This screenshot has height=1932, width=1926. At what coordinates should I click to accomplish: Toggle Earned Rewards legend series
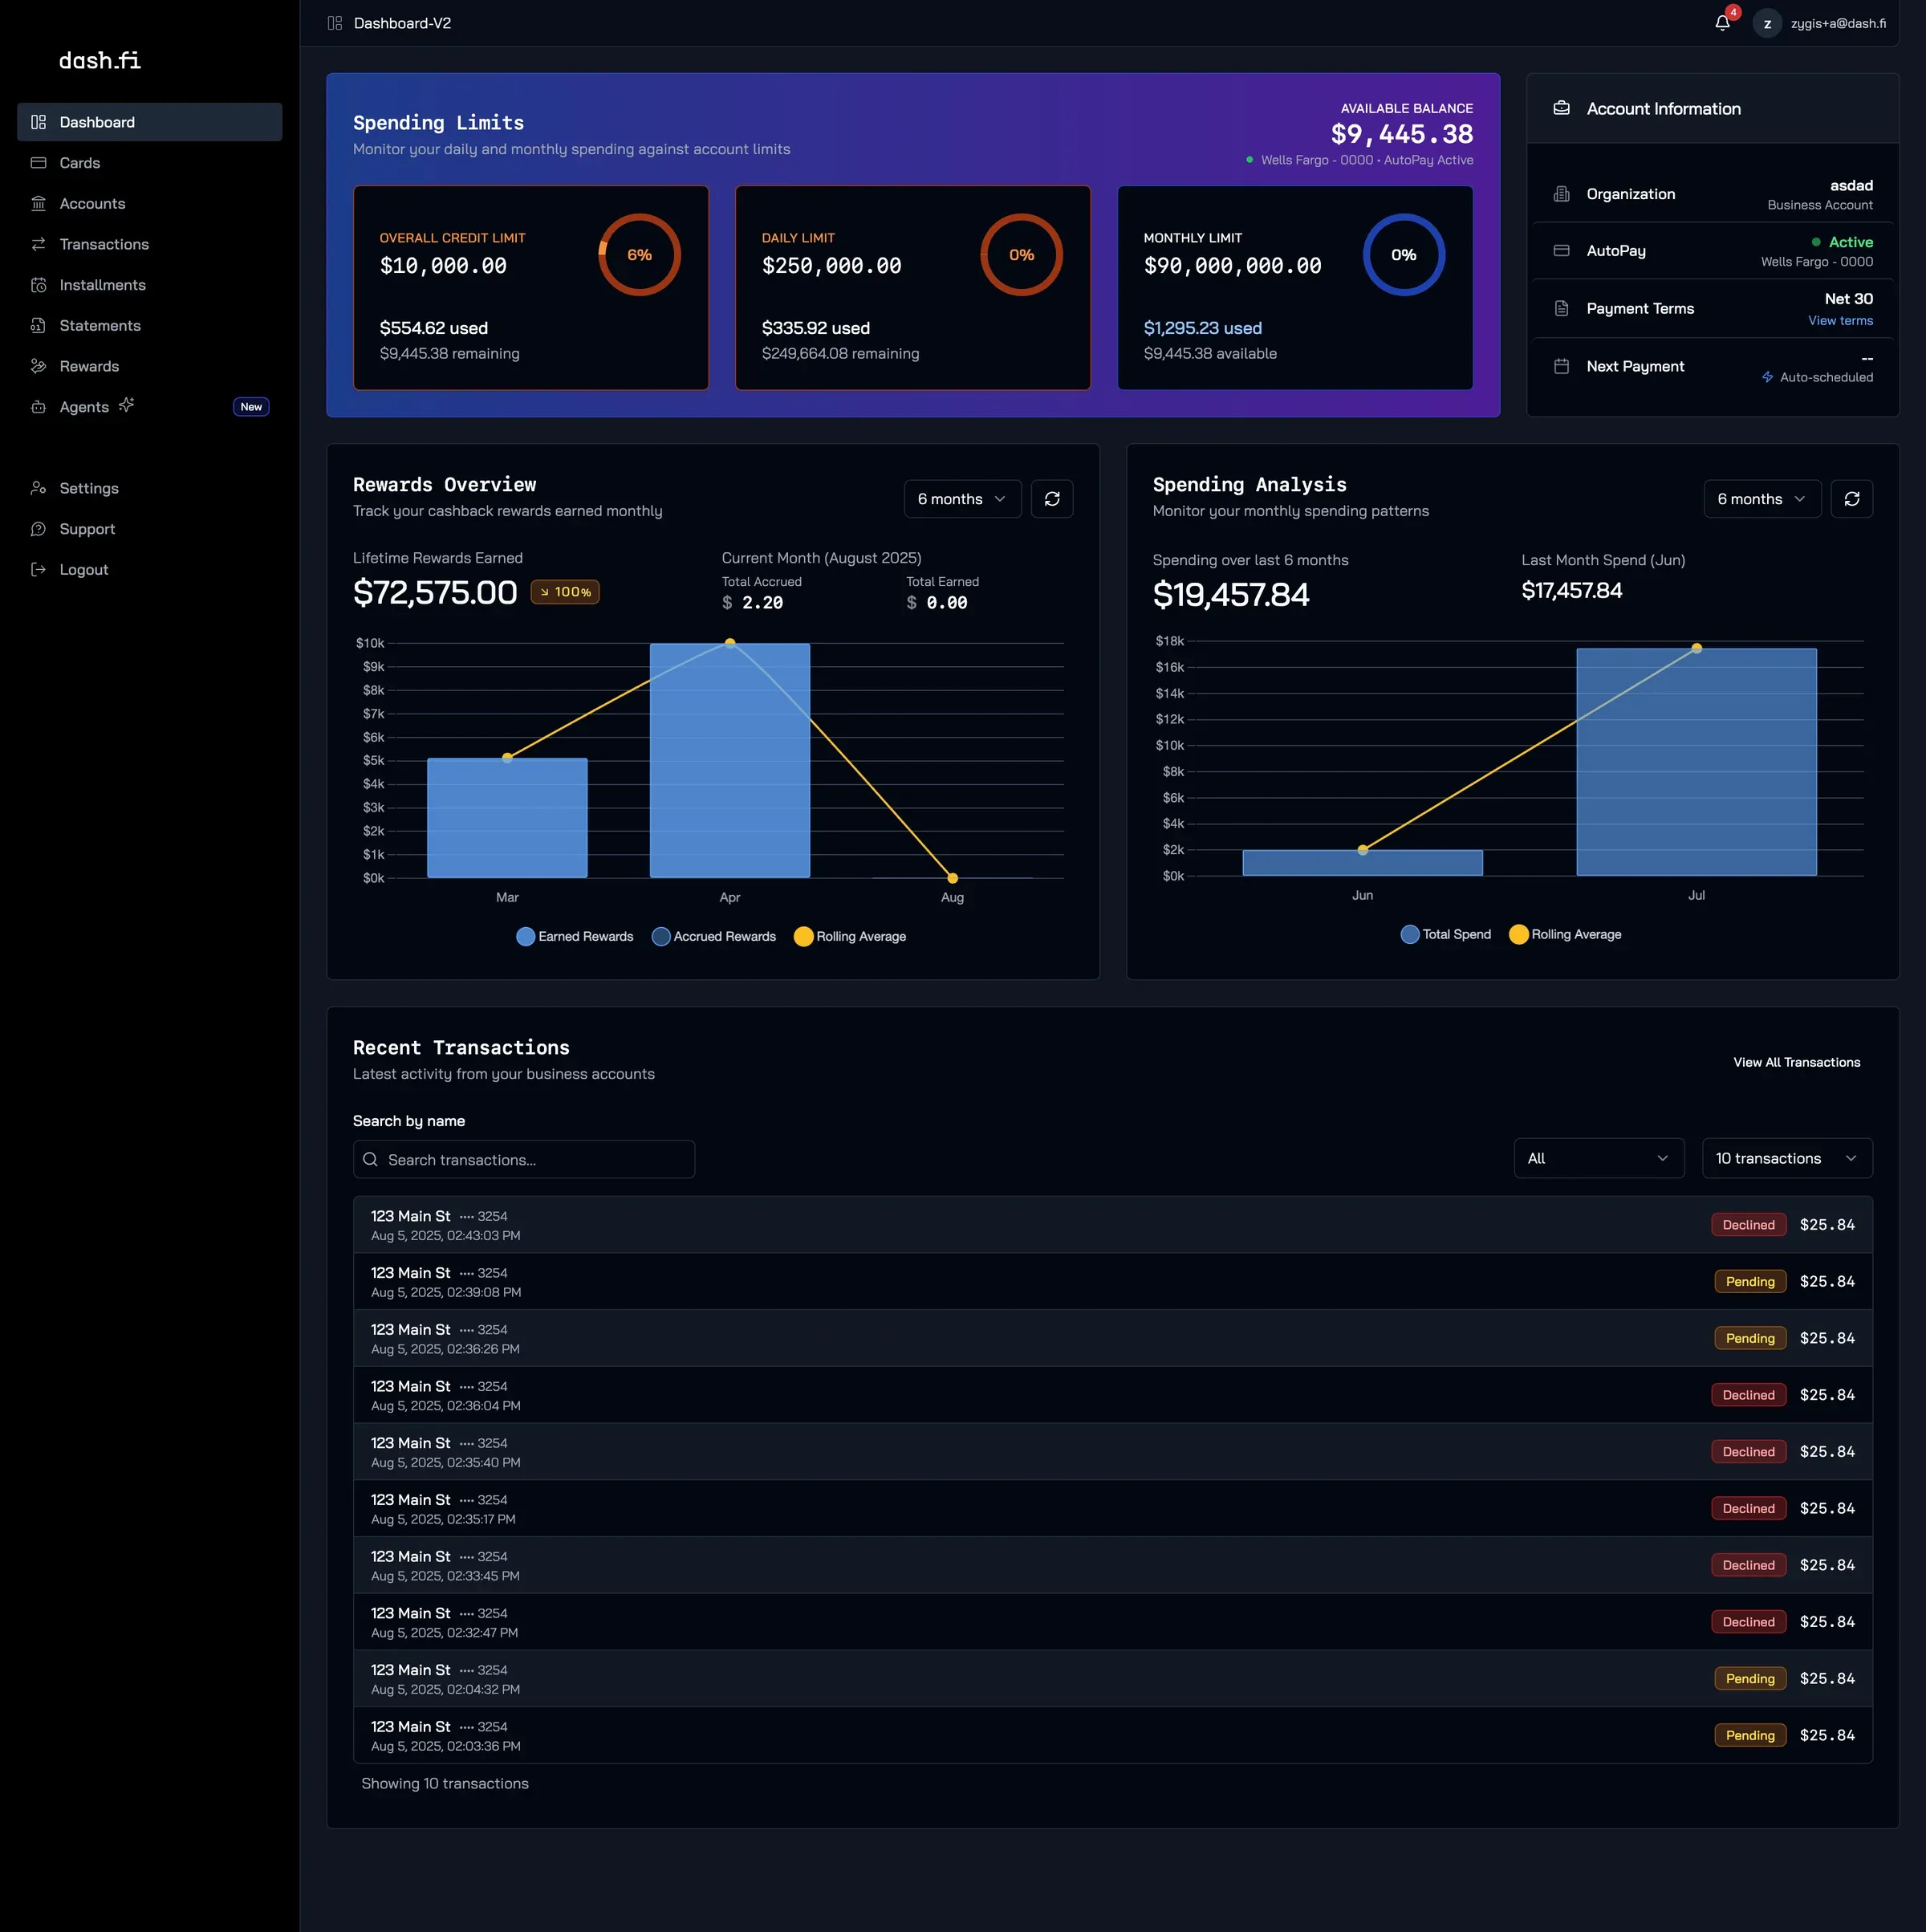(x=575, y=937)
